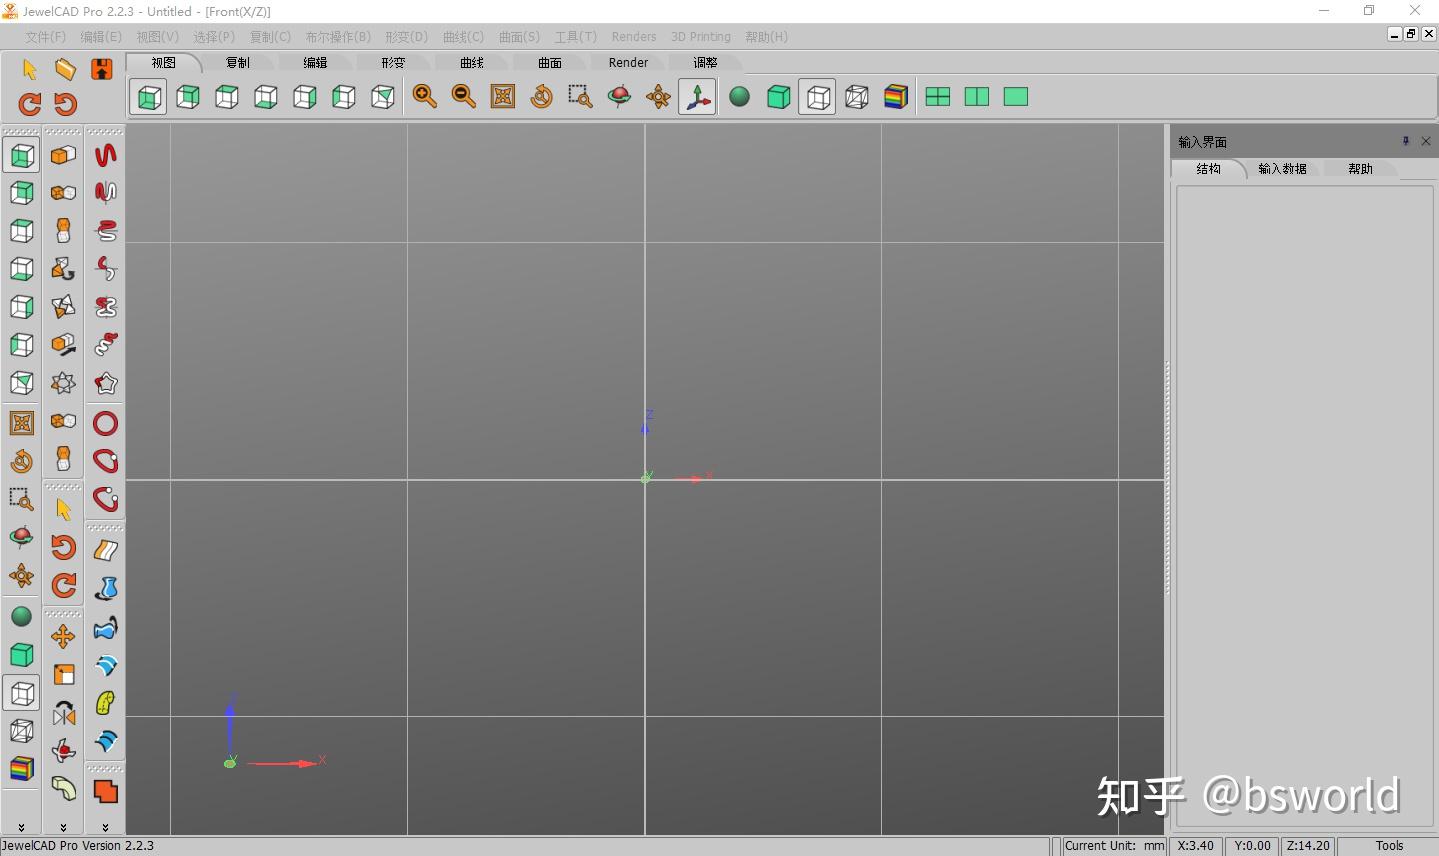
Task: Select the arrow selection tool
Action: pyautogui.click(x=29, y=67)
